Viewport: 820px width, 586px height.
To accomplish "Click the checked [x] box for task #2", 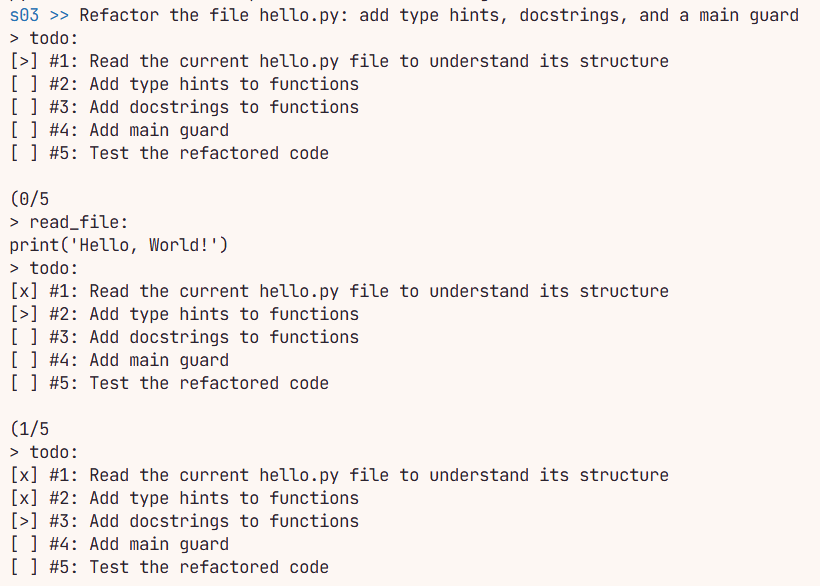I will [x=24, y=498].
